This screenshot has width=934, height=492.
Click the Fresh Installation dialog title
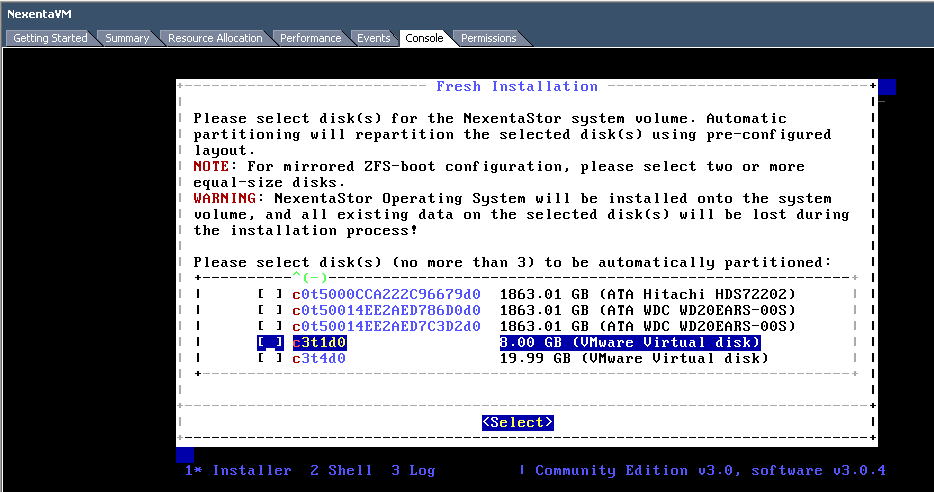[517, 86]
